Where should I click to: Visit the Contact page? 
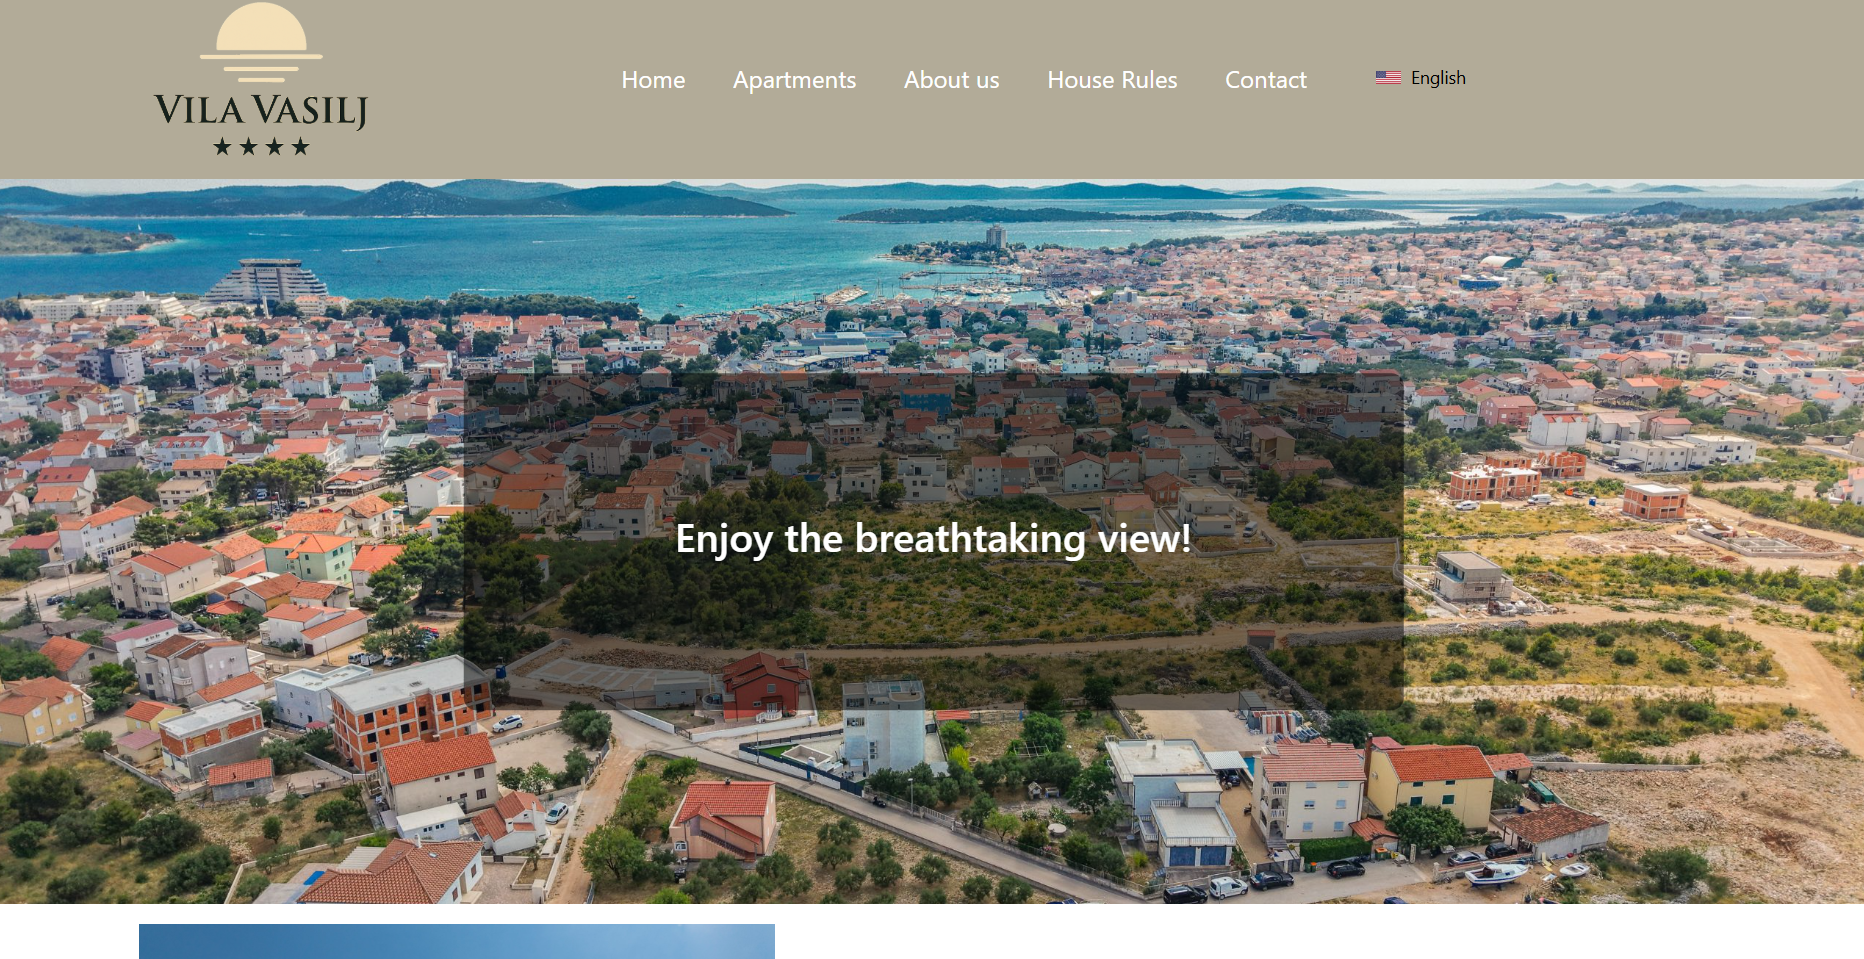click(x=1265, y=80)
